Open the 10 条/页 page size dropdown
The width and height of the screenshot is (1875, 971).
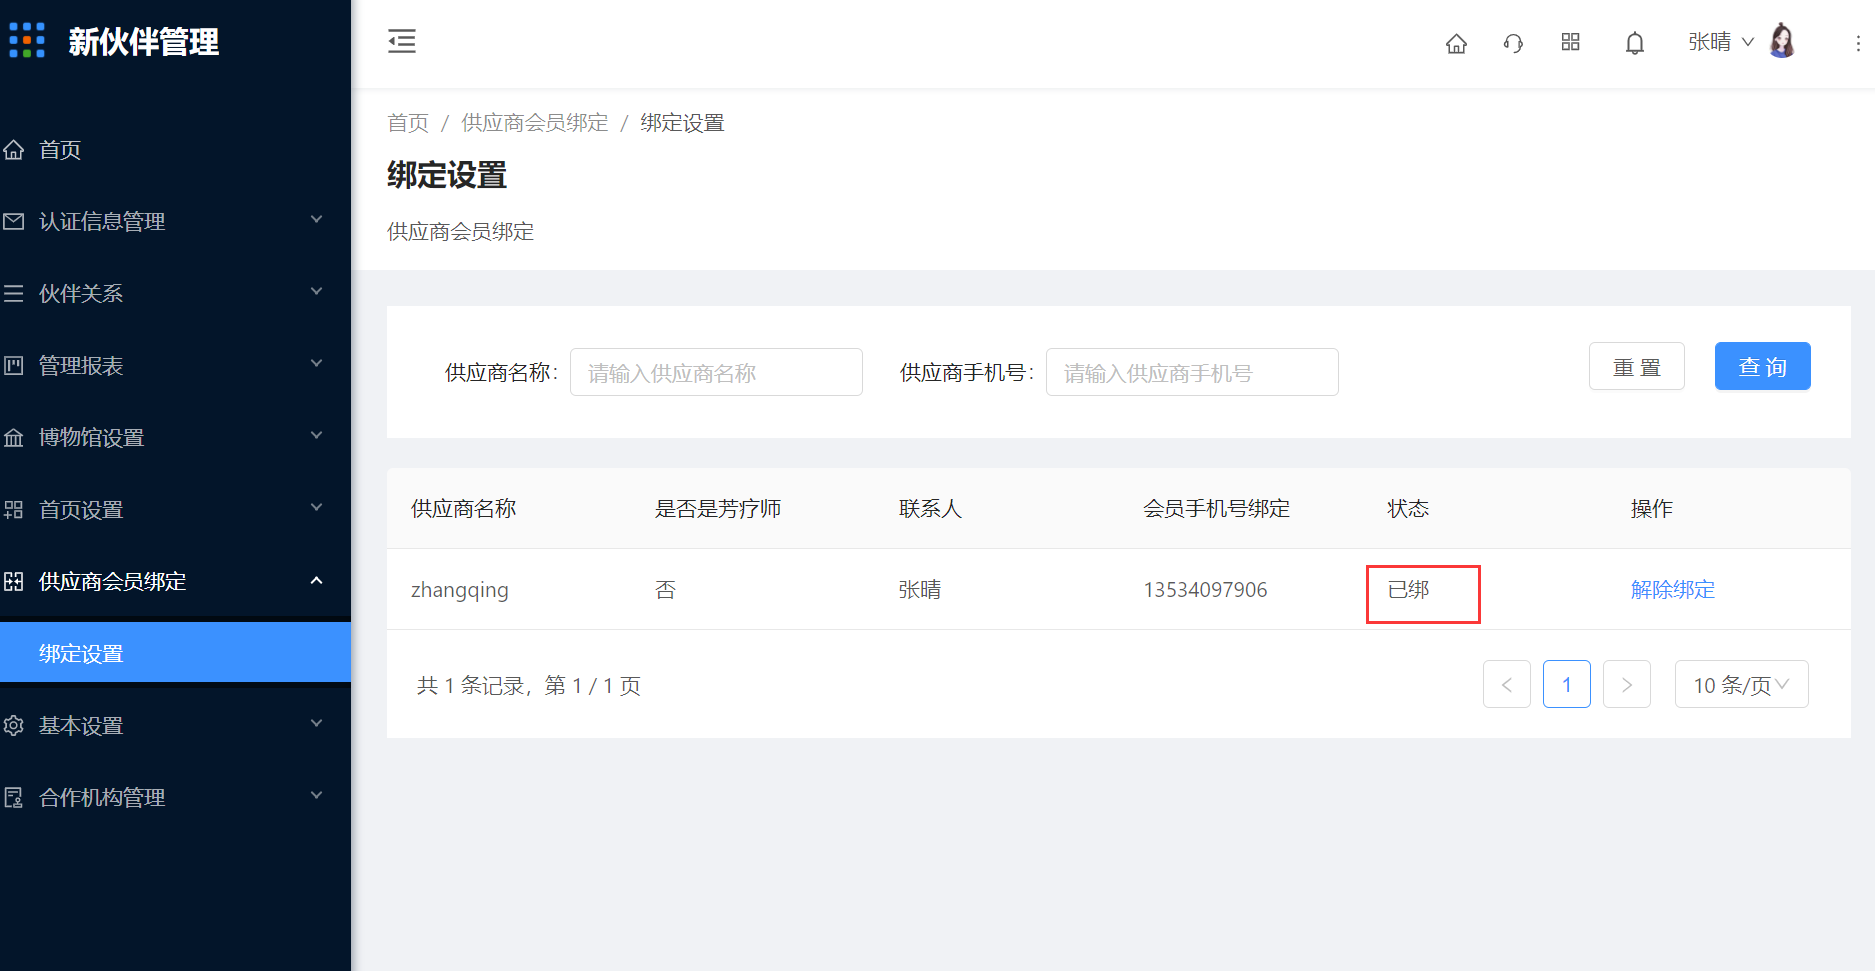click(1741, 685)
